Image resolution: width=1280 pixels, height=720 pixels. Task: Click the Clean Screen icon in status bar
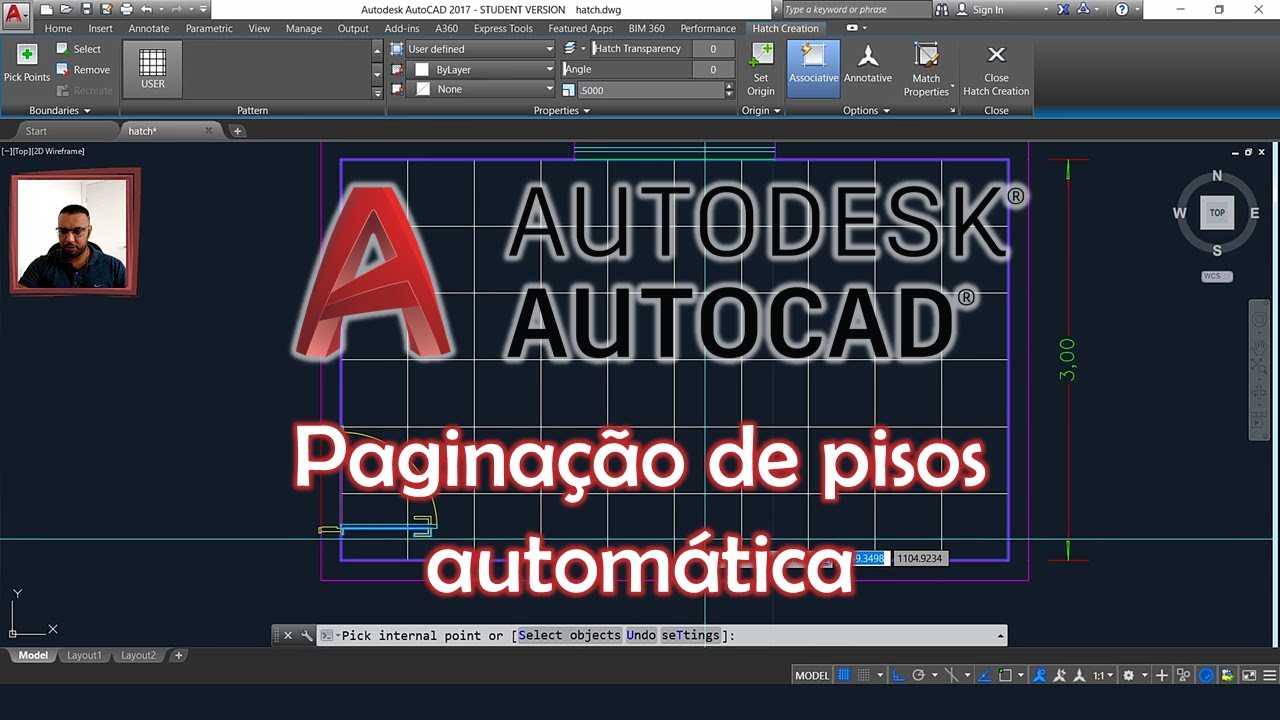[x=1249, y=676]
